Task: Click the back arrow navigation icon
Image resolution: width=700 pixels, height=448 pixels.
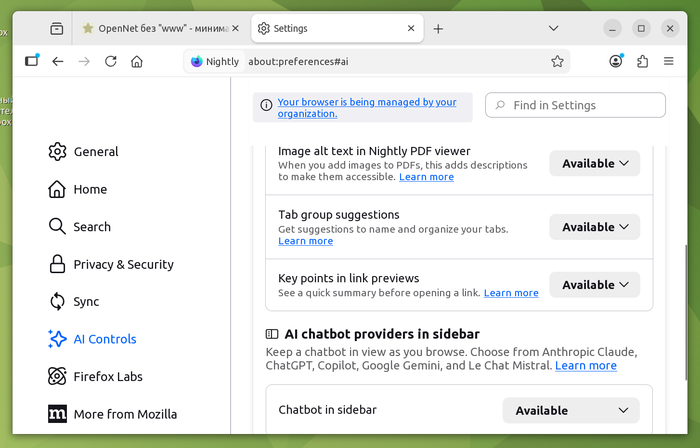Action: 58,61
